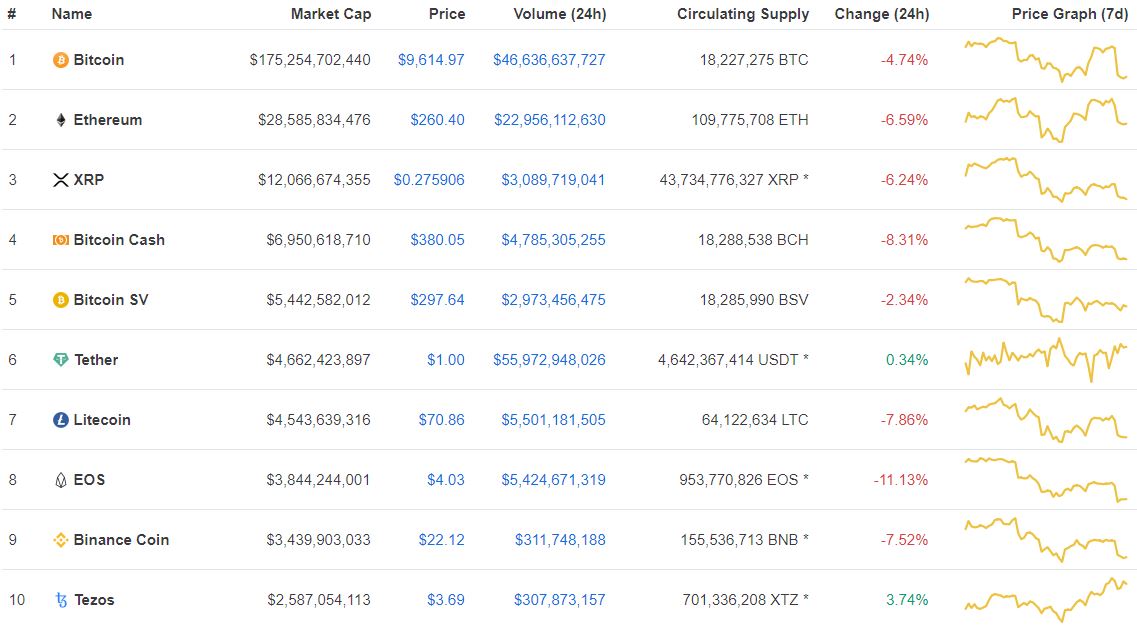Sort by Volume (24h) column header
The width and height of the screenshot is (1137, 629).
click(x=560, y=14)
